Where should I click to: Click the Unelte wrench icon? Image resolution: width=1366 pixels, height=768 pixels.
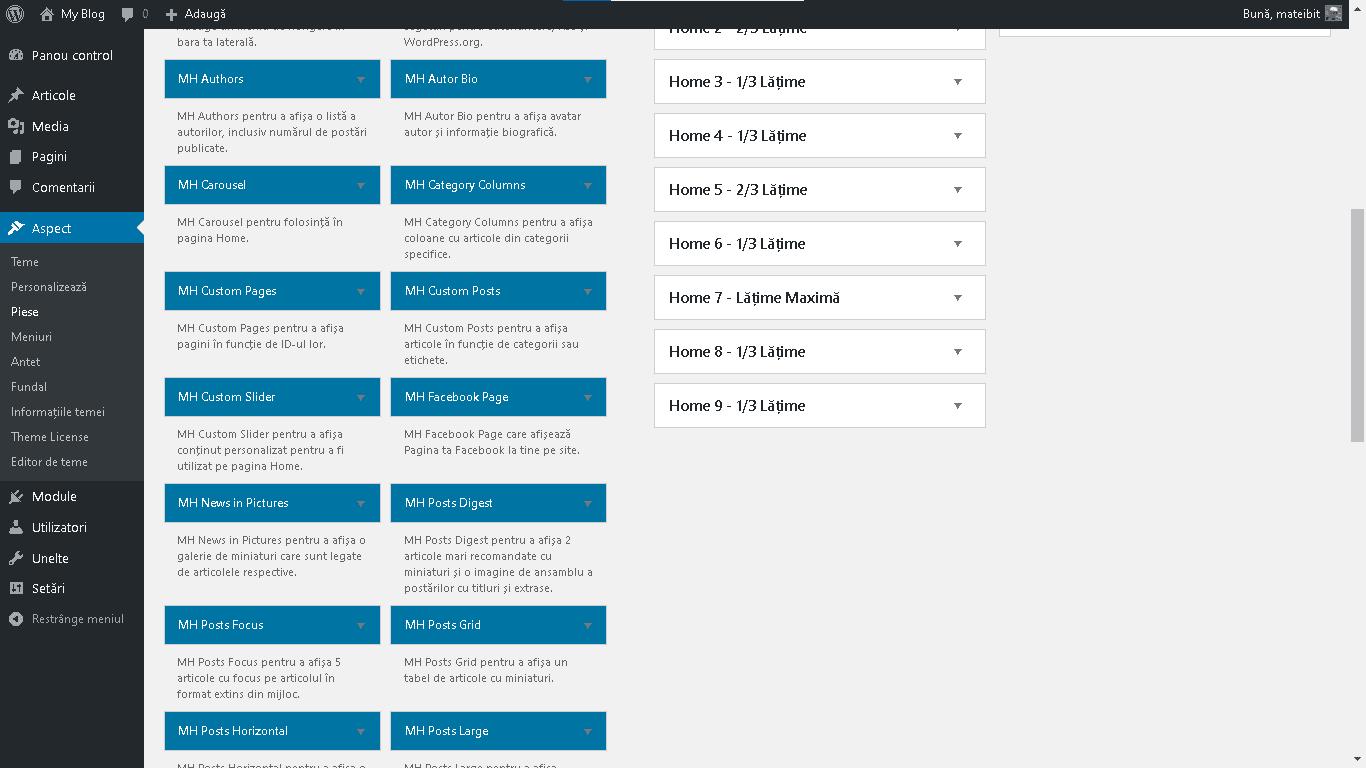coord(16,558)
